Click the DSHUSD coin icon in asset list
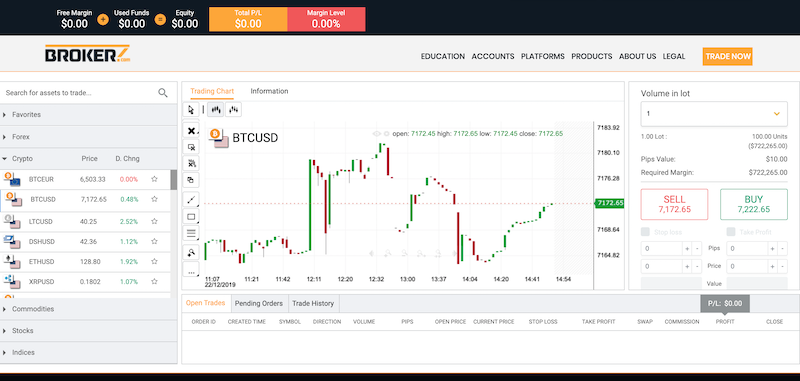 12,241
